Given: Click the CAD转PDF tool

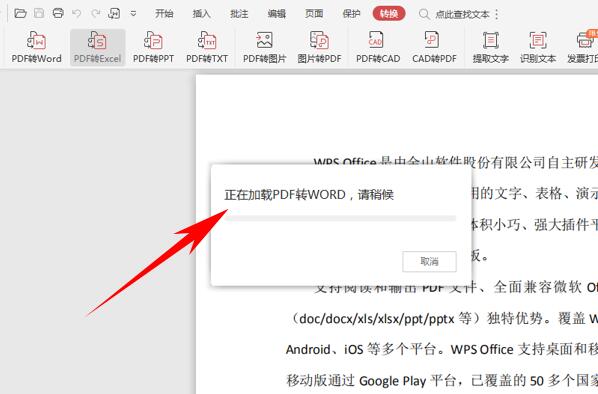Looking at the screenshot, I should pyautogui.click(x=434, y=47).
